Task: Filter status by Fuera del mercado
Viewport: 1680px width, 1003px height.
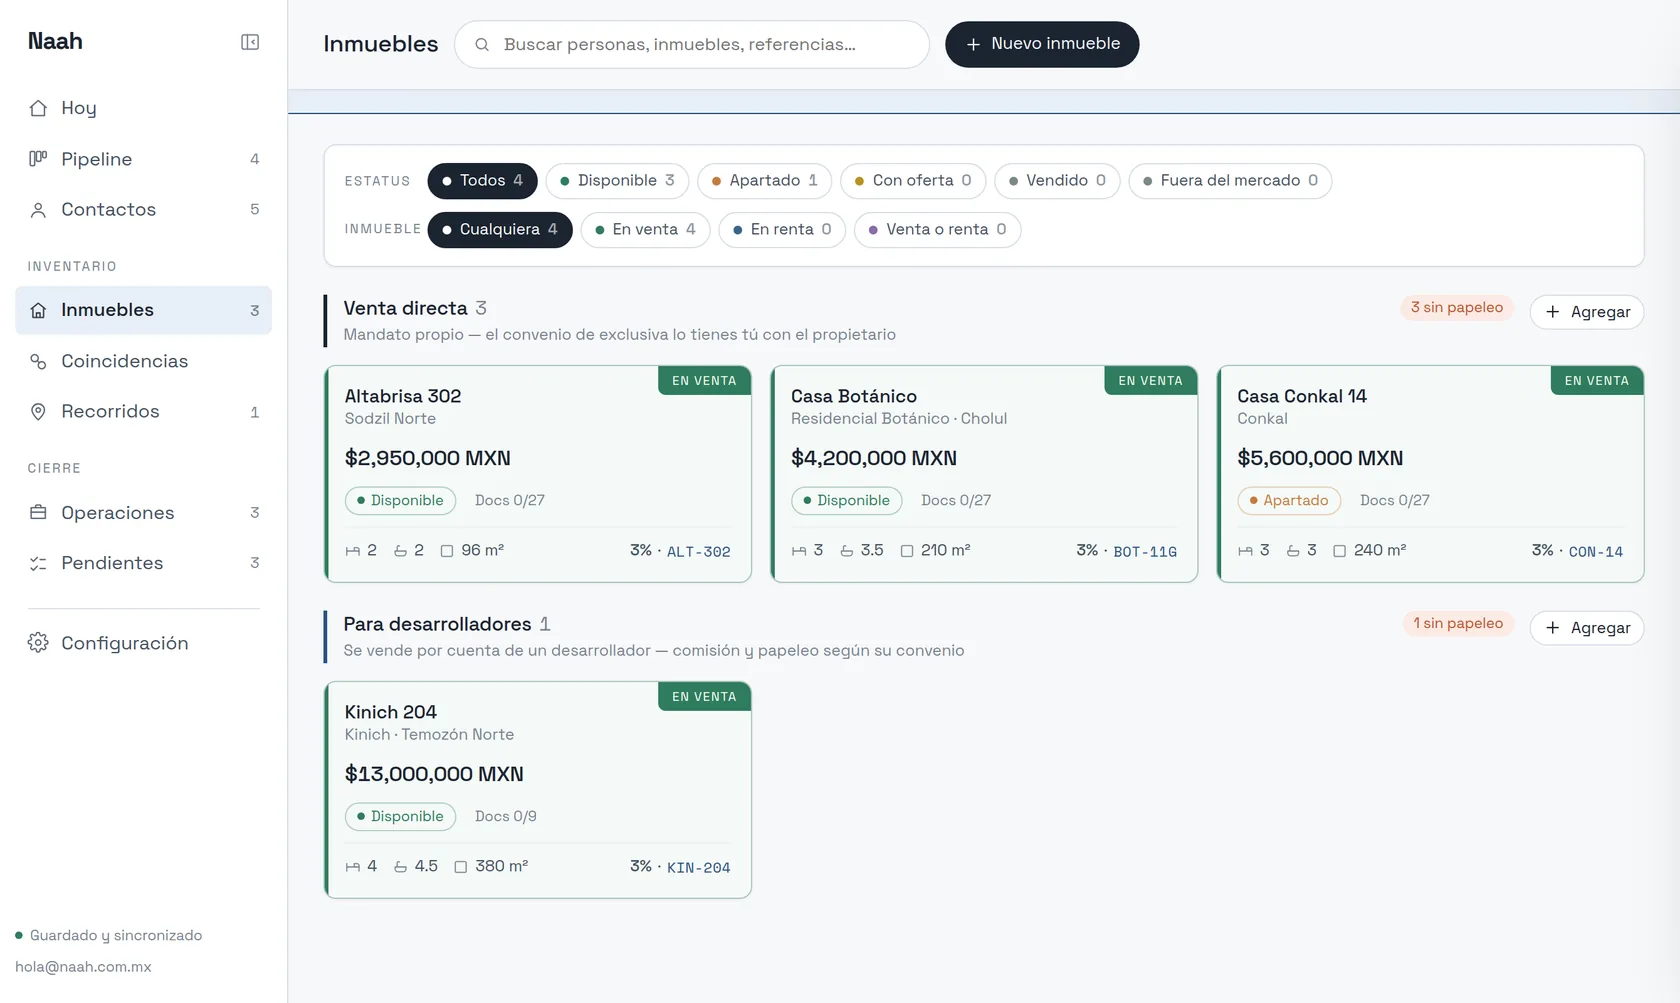Action: point(1230,181)
